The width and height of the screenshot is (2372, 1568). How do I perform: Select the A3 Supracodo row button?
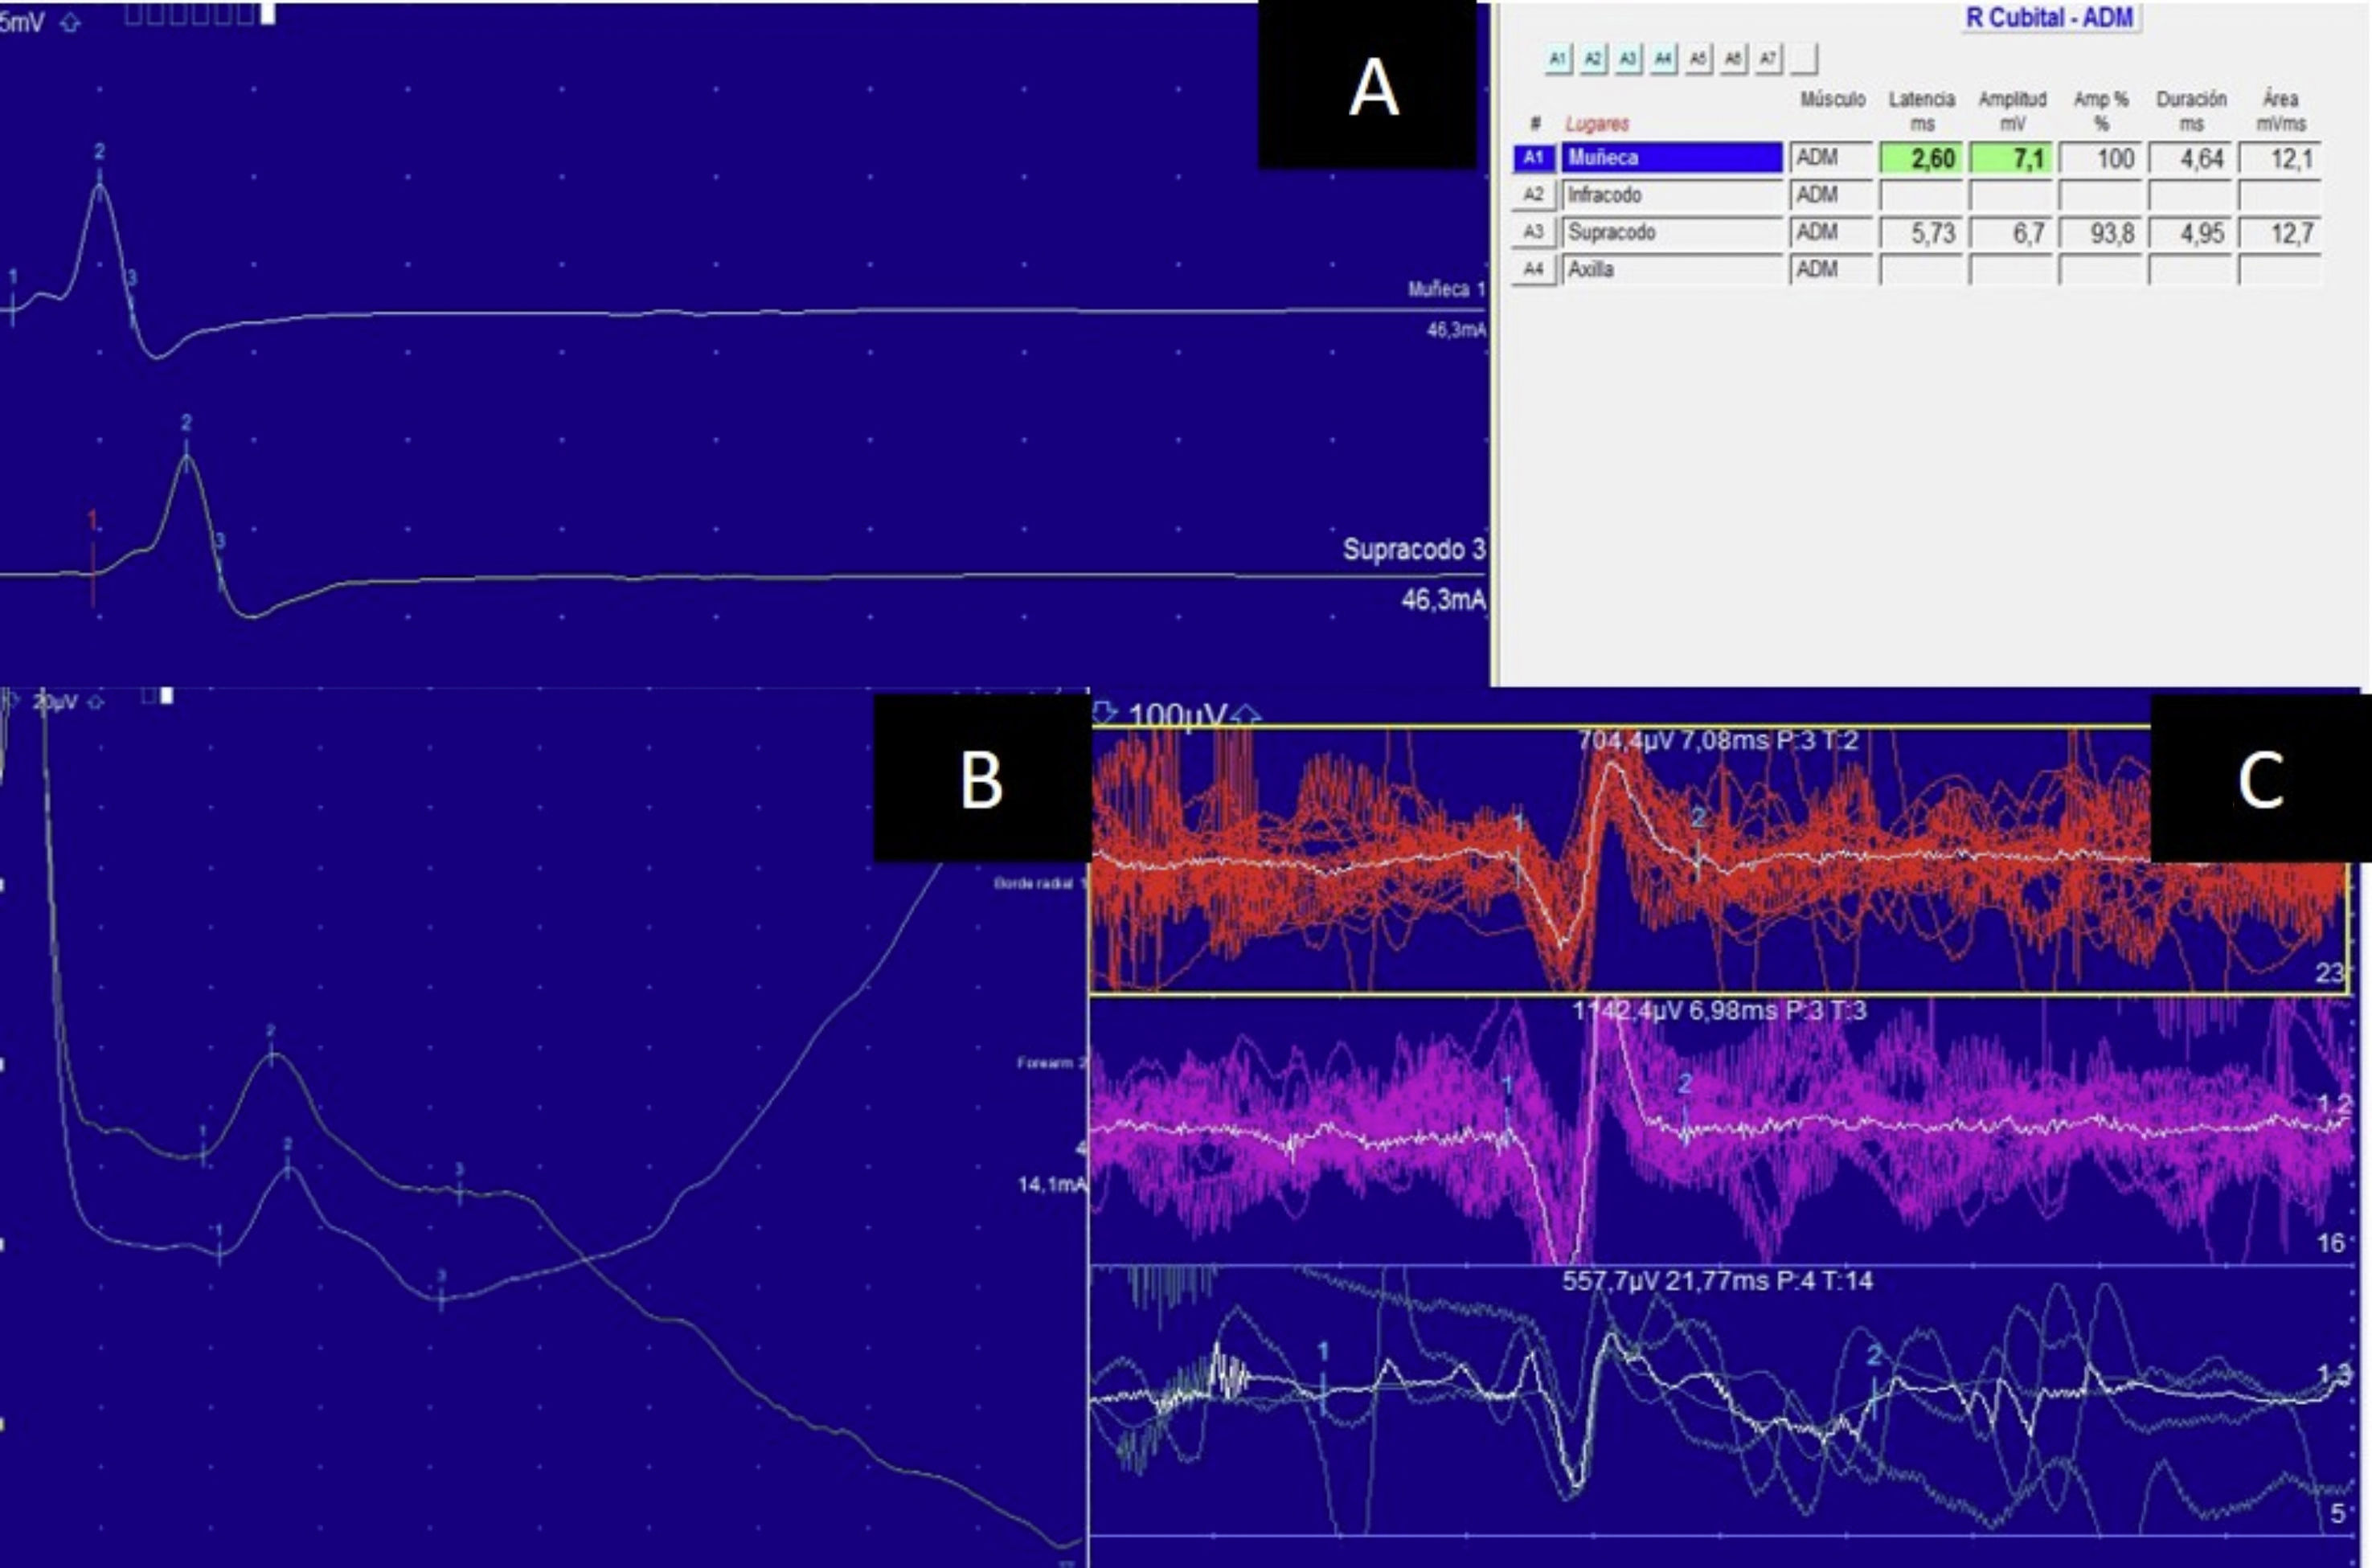pos(1533,232)
